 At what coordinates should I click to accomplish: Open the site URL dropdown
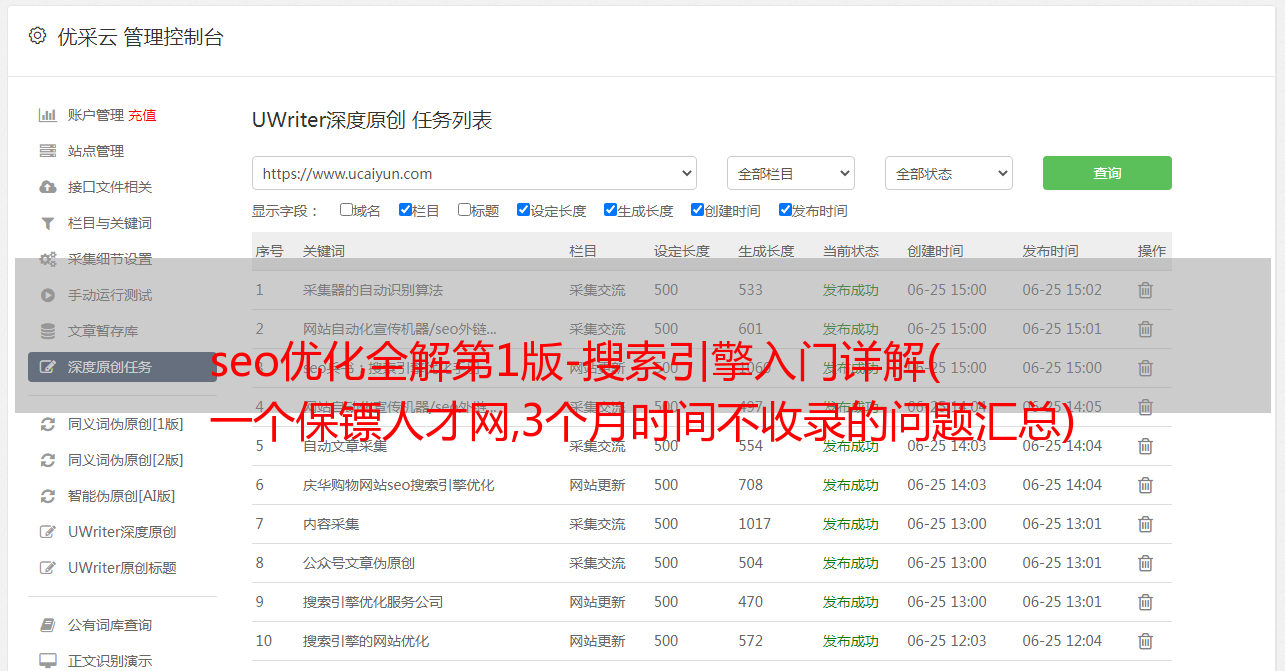474,173
